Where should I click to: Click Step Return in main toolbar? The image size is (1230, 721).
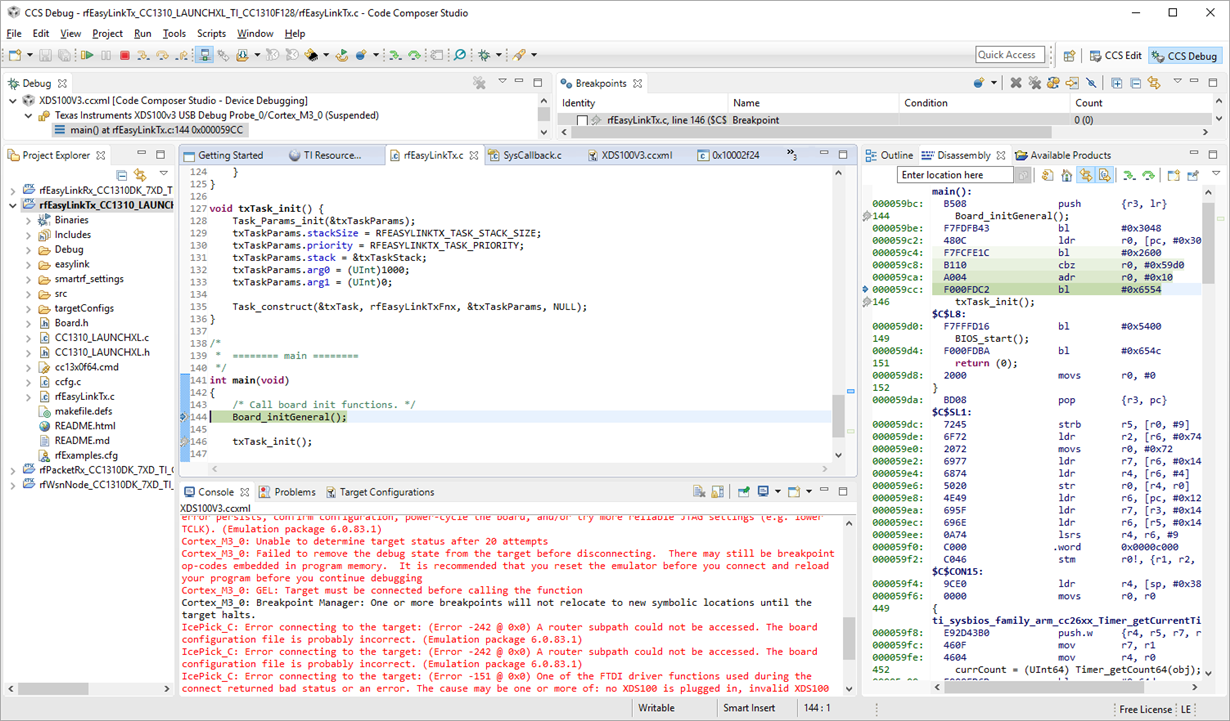pyautogui.click(x=181, y=55)
